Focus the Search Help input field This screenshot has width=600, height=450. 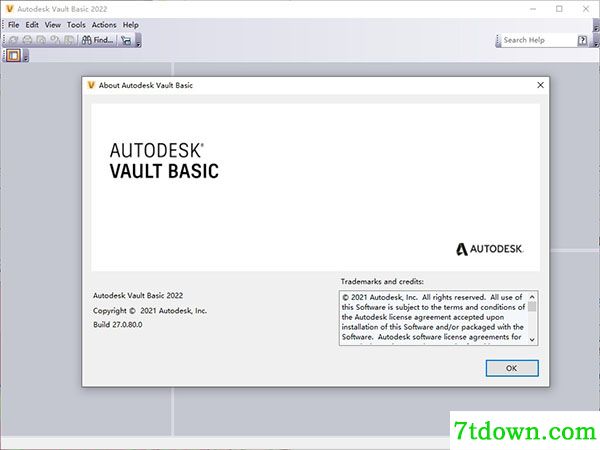pos(539,40)
